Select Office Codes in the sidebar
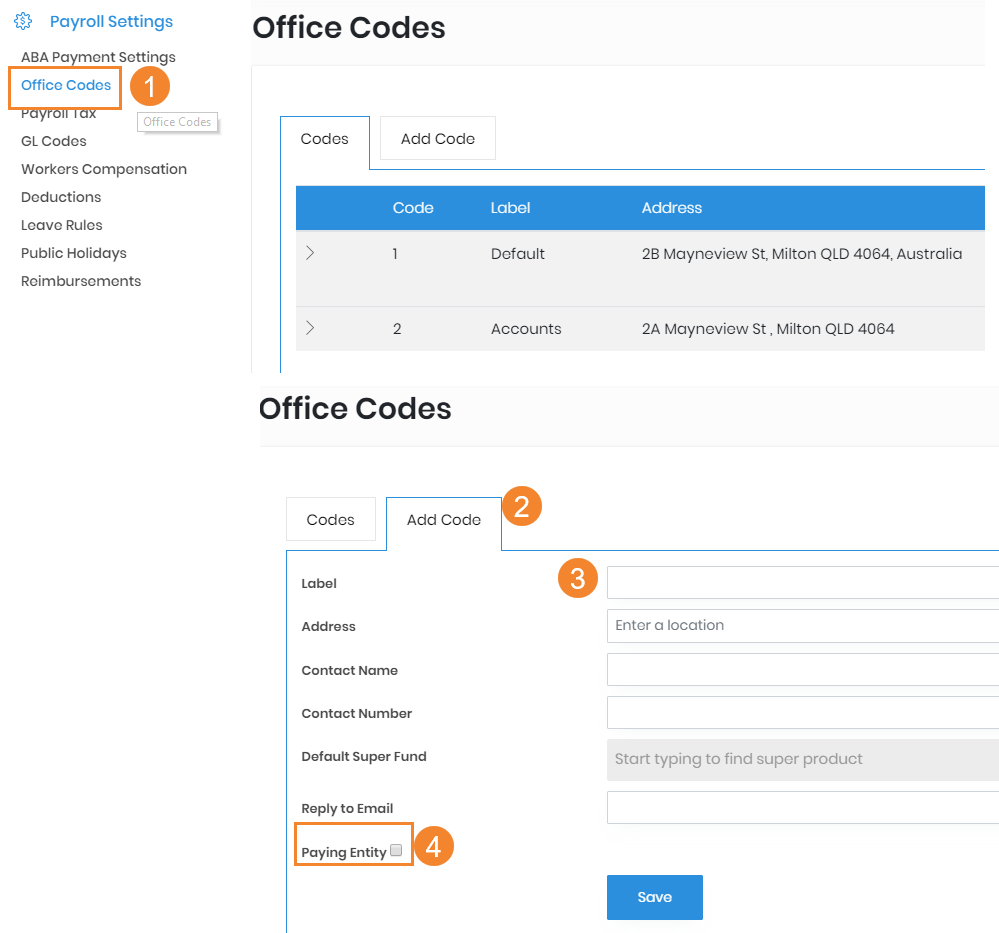This screenshot has width=999, height=933. (63, 86)
